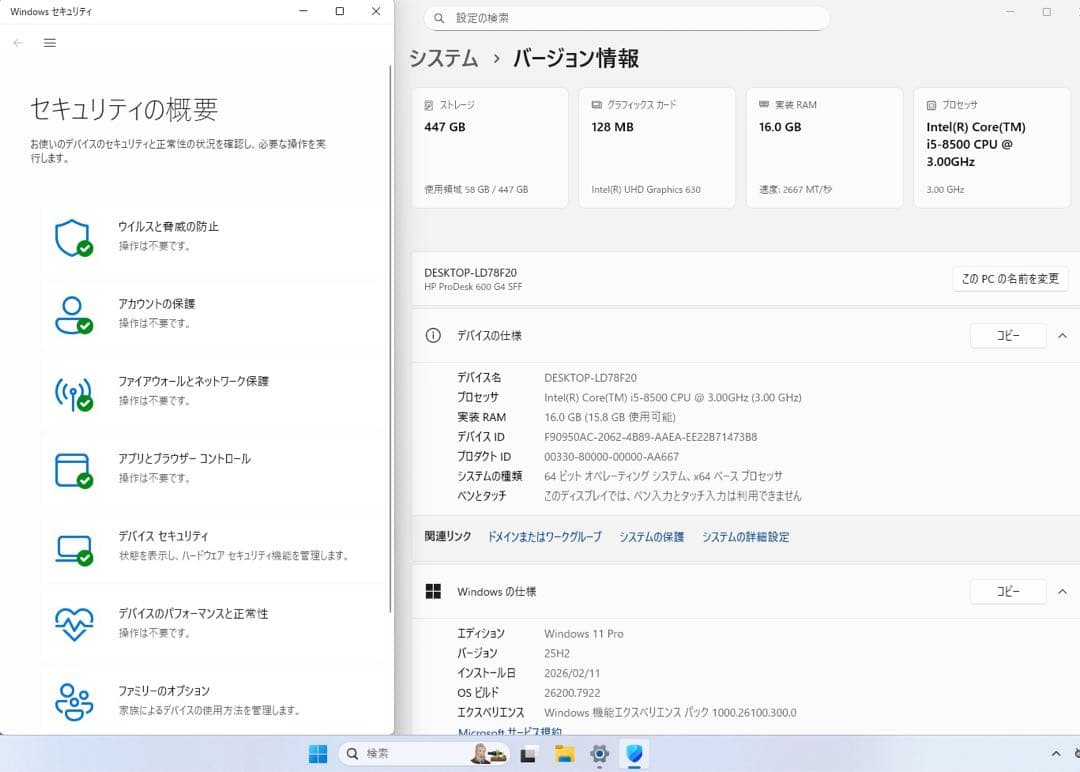Click 使用領域 58 GB / 447 GB text
This screenshot has width=1080, height=772.
tap(476, 189)
